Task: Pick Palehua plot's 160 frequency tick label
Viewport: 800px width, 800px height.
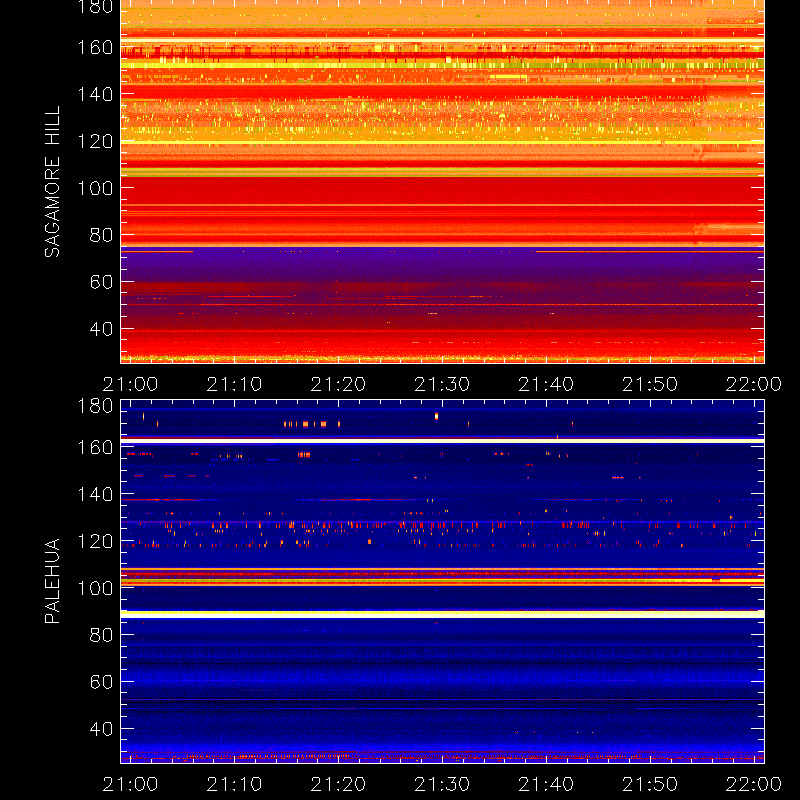Action: coord(95,447)
